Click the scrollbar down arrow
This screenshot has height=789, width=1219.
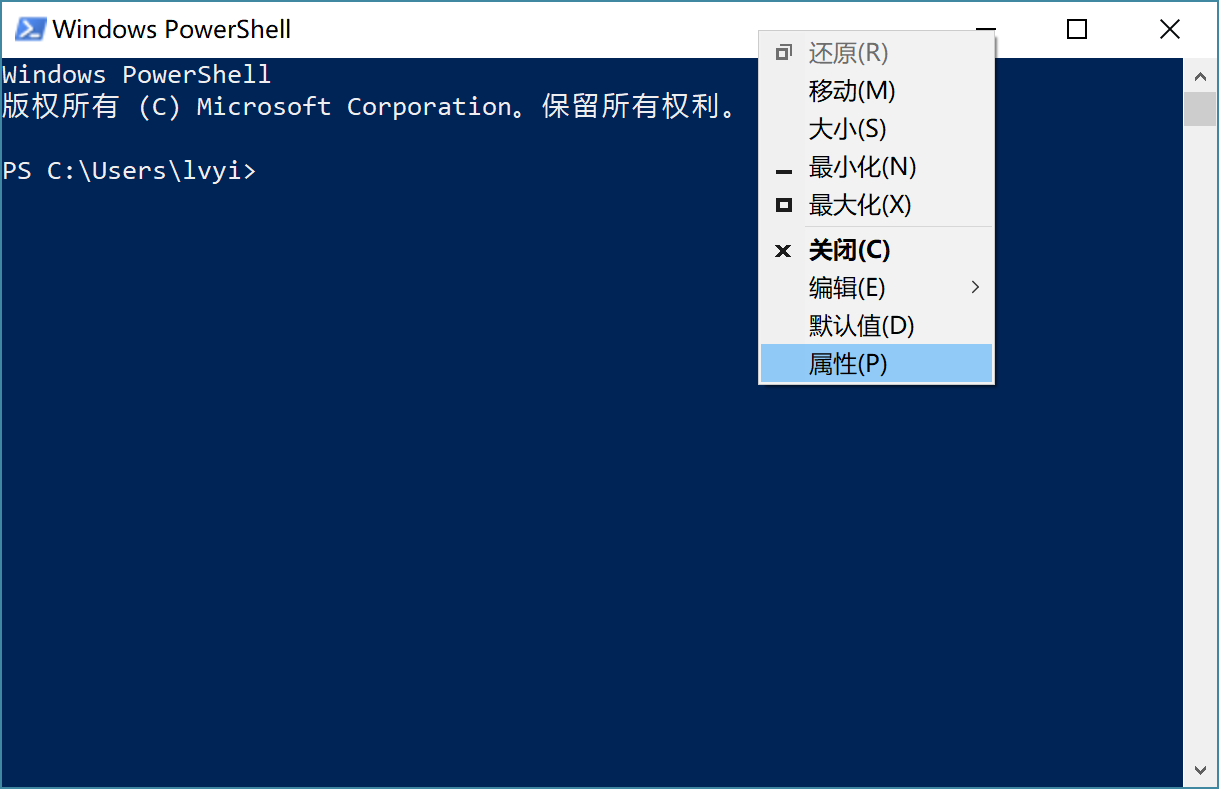coord(1200,770)
